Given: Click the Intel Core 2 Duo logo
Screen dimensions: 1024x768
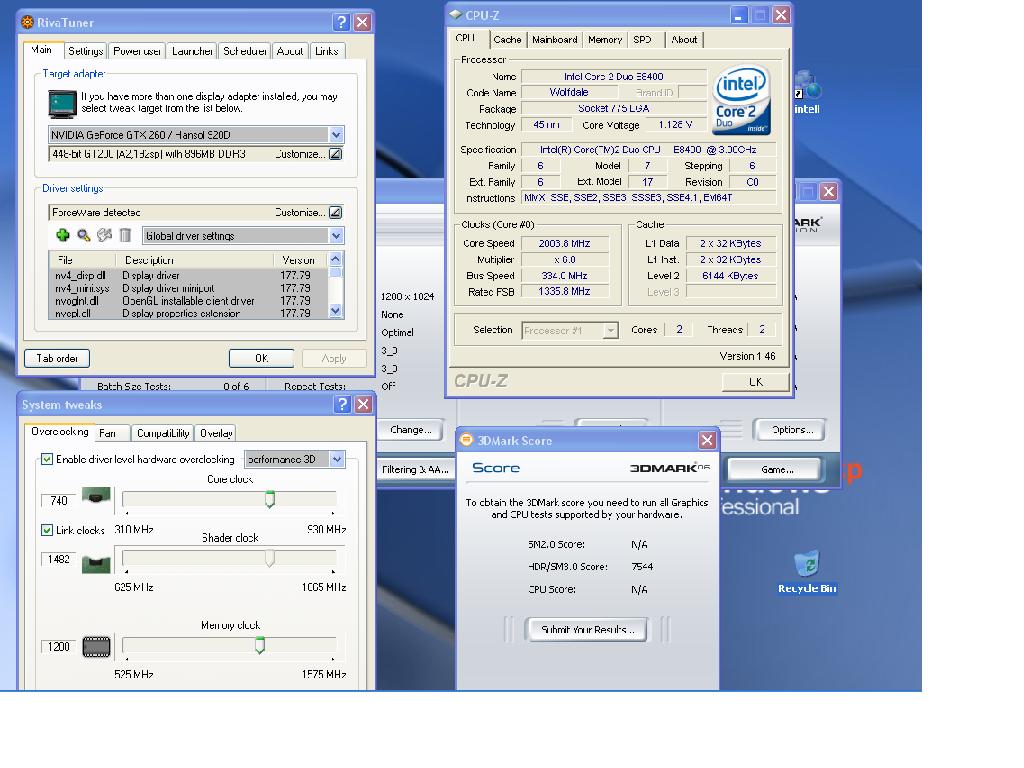Looking at the screenshot, I should (741, 100).
